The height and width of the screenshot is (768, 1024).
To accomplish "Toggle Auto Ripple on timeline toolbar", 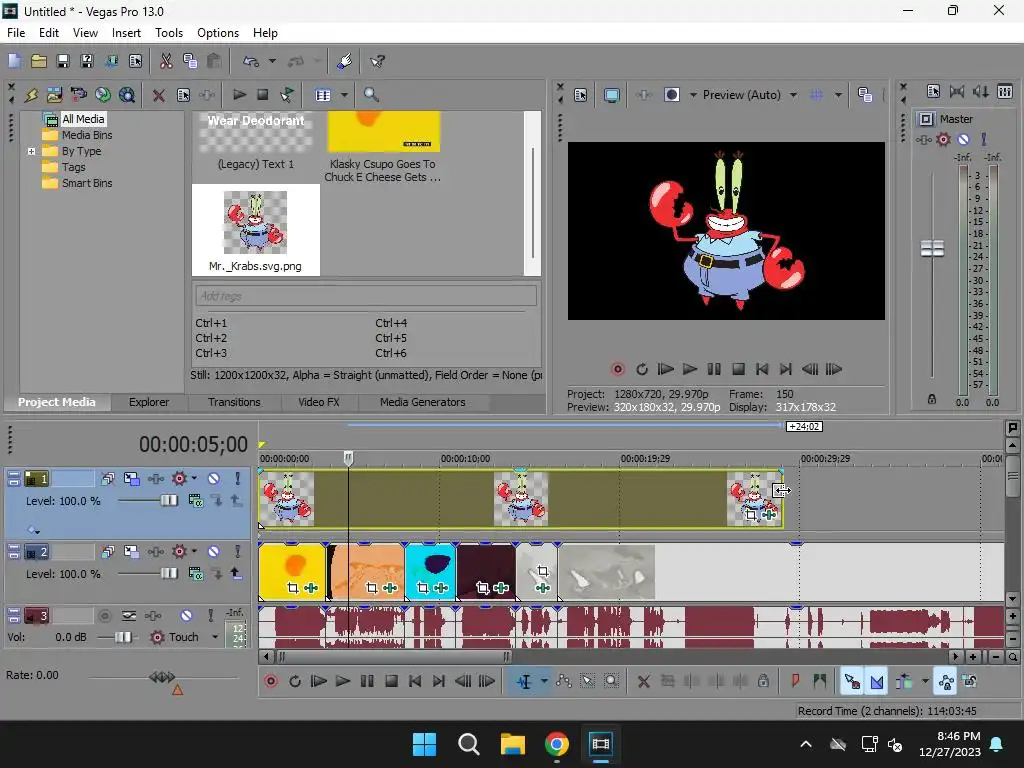I will [x=903, y=682].
